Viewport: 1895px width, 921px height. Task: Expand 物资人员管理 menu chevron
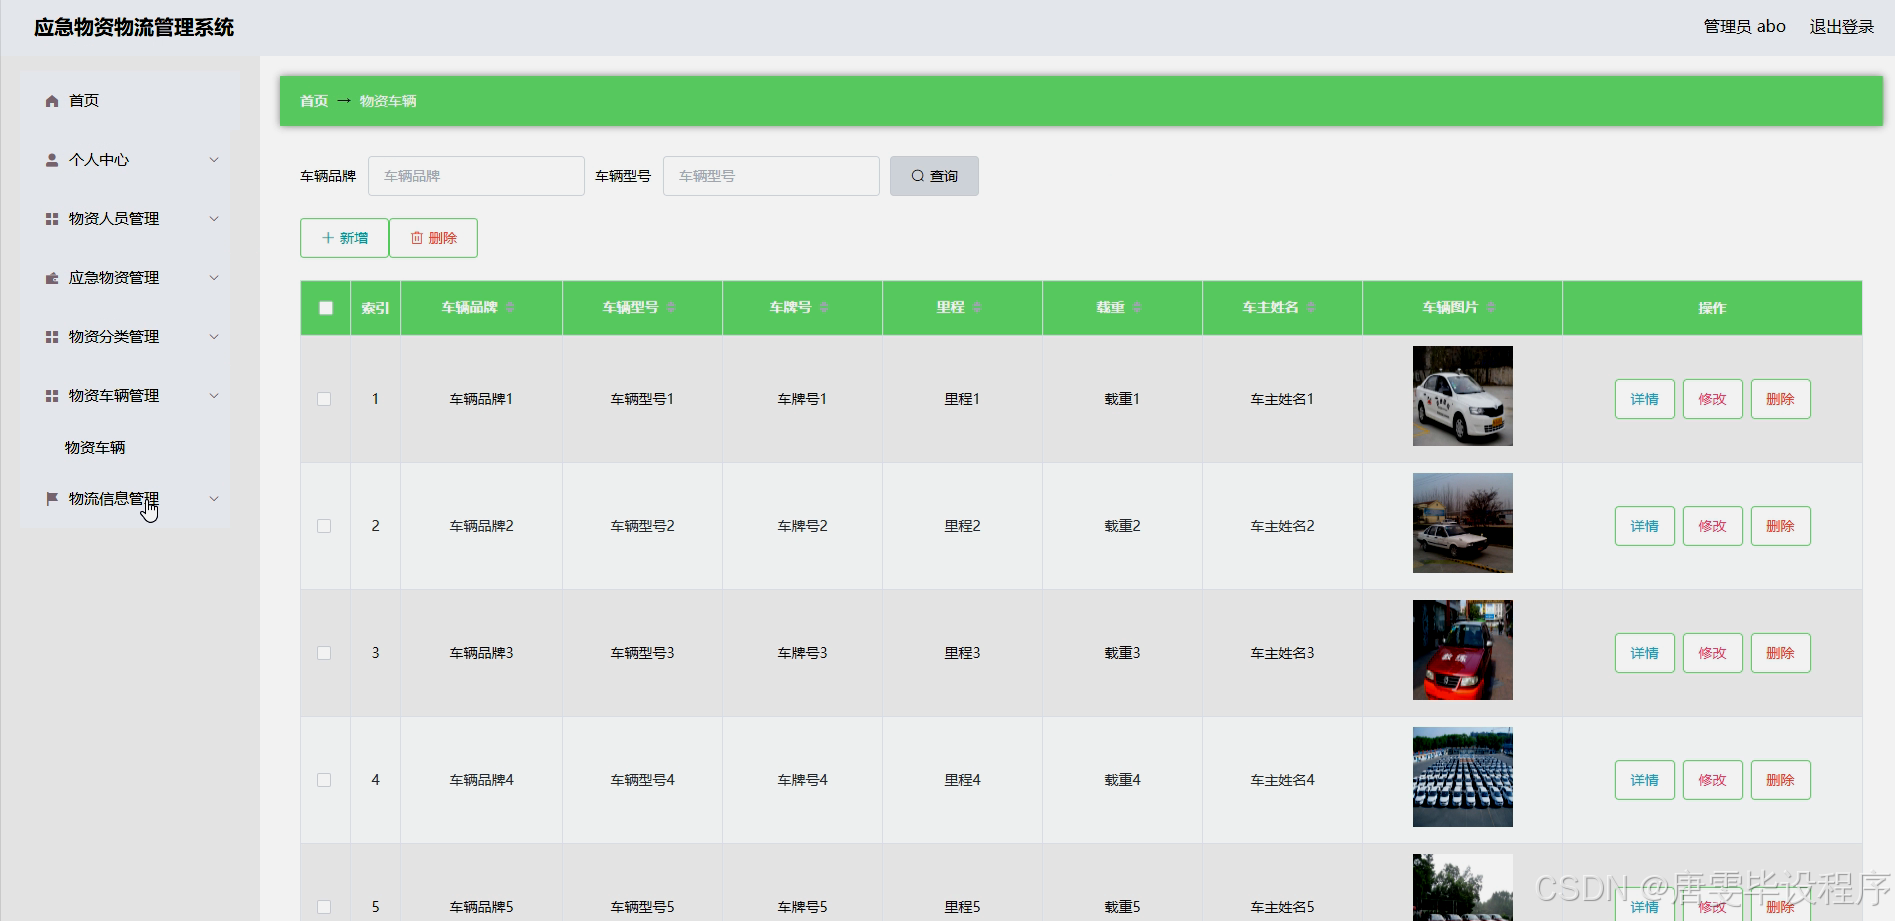[x=214, y=219]
